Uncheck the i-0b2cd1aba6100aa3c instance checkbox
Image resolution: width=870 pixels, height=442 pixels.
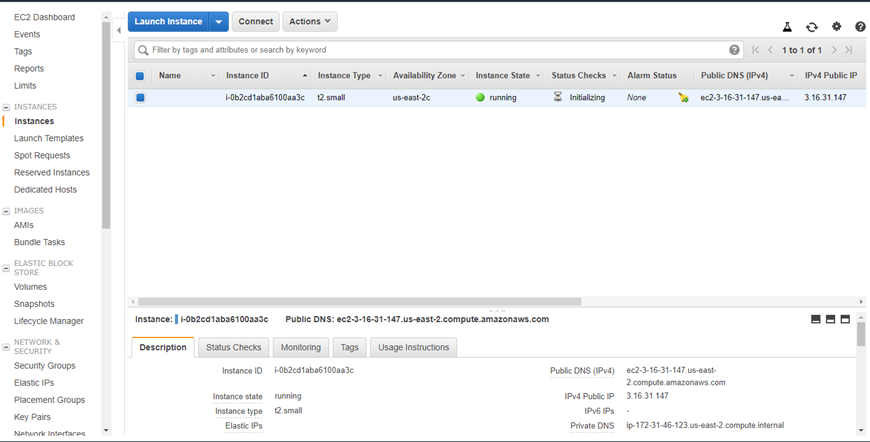[x=140, y=98]
